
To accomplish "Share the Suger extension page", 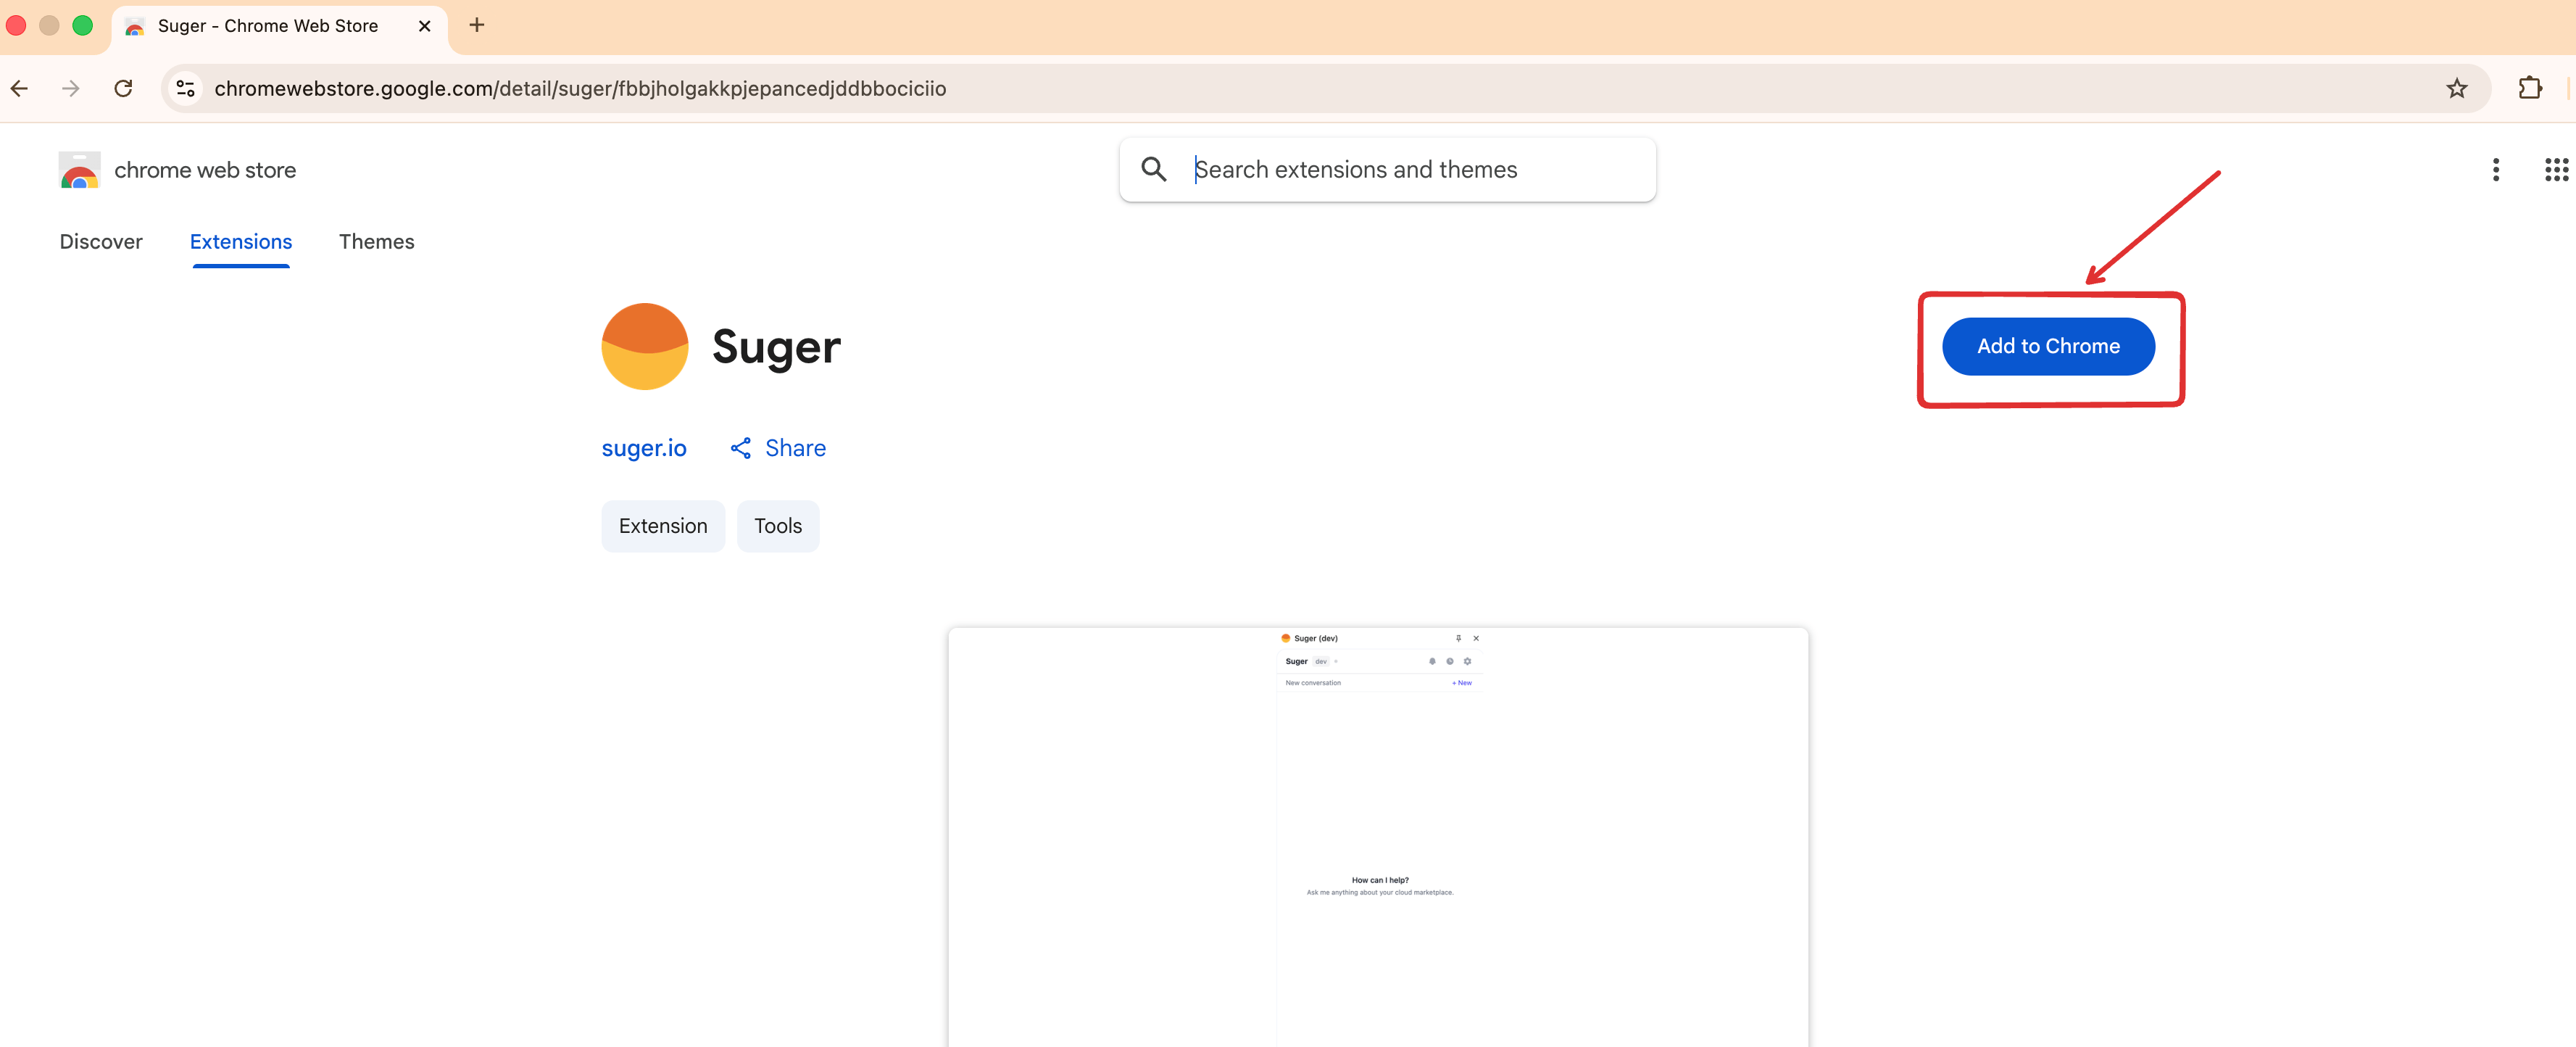I will [778, 447].
